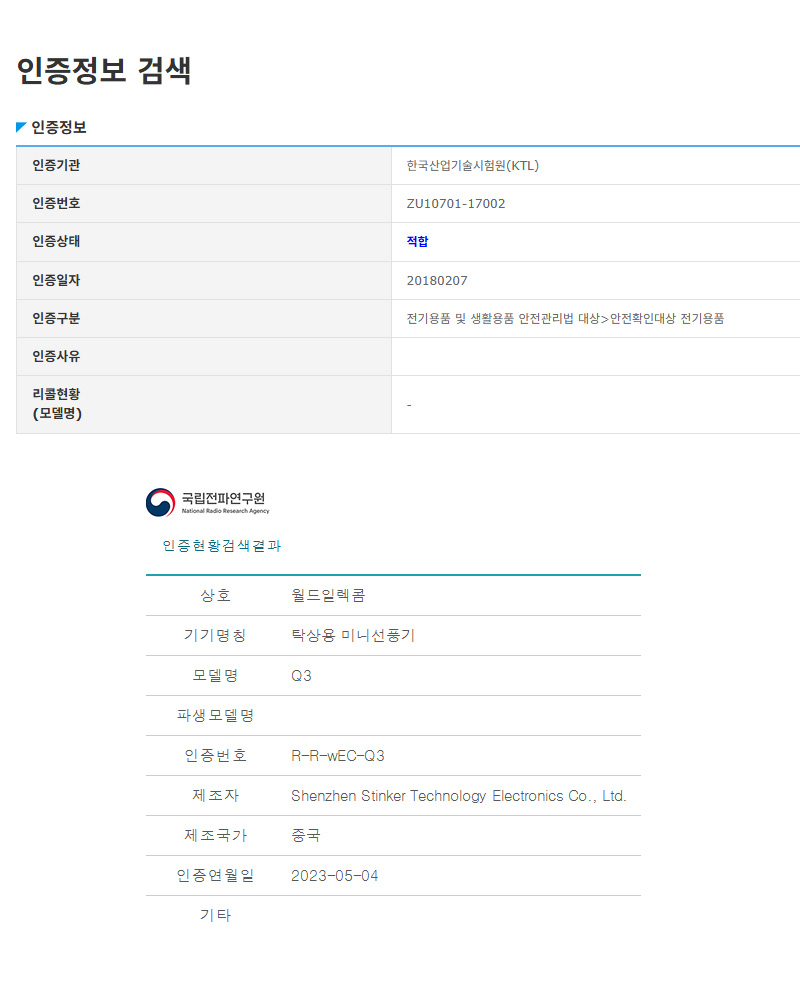Viewport: 800px width, 1000px height.
Task: Click the 인증사유 label cell
Action: tap(204, 357)
